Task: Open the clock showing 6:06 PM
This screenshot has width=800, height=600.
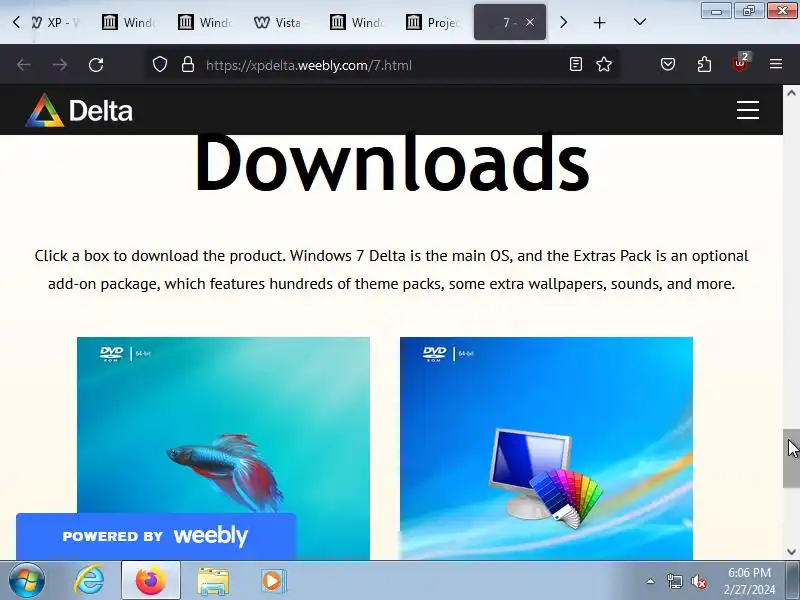Action: tap(749, 581)
